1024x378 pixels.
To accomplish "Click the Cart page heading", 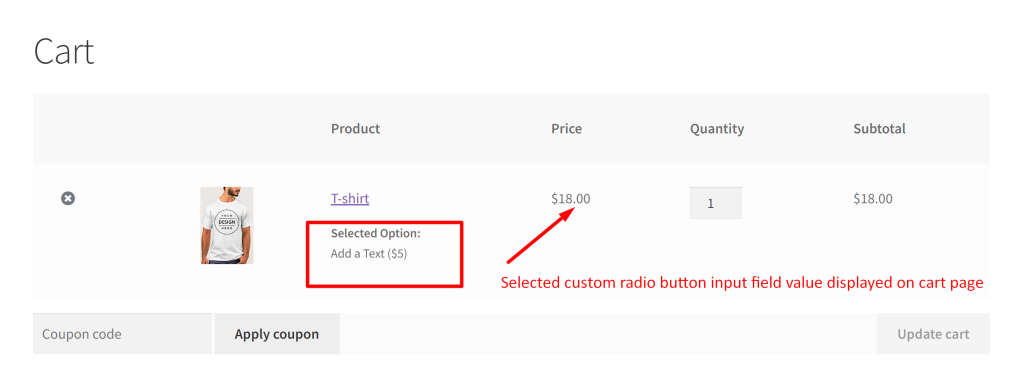I will (64, 52).
